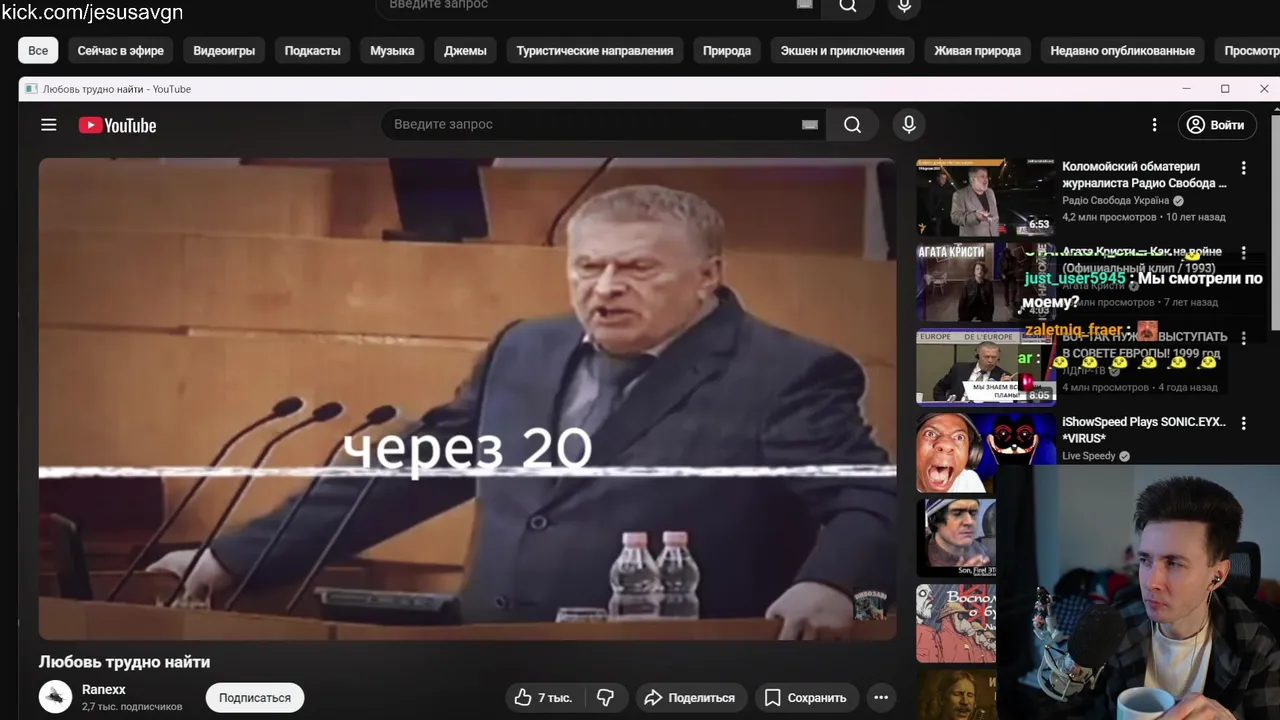This screenshot has width=1280, height=720.
Task: Click the 2,7 тыс. подписчиков text
Action: tap(132, 707)
